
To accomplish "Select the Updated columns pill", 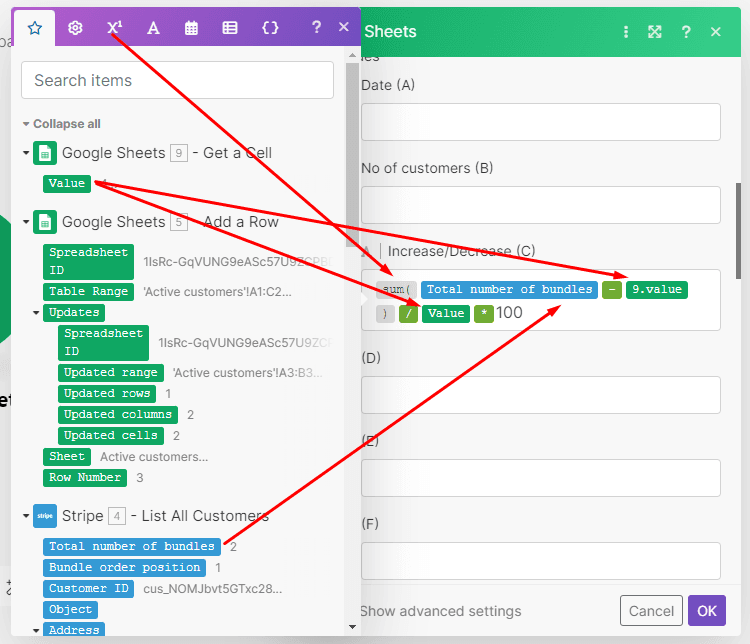I will [x=118, y=415].
